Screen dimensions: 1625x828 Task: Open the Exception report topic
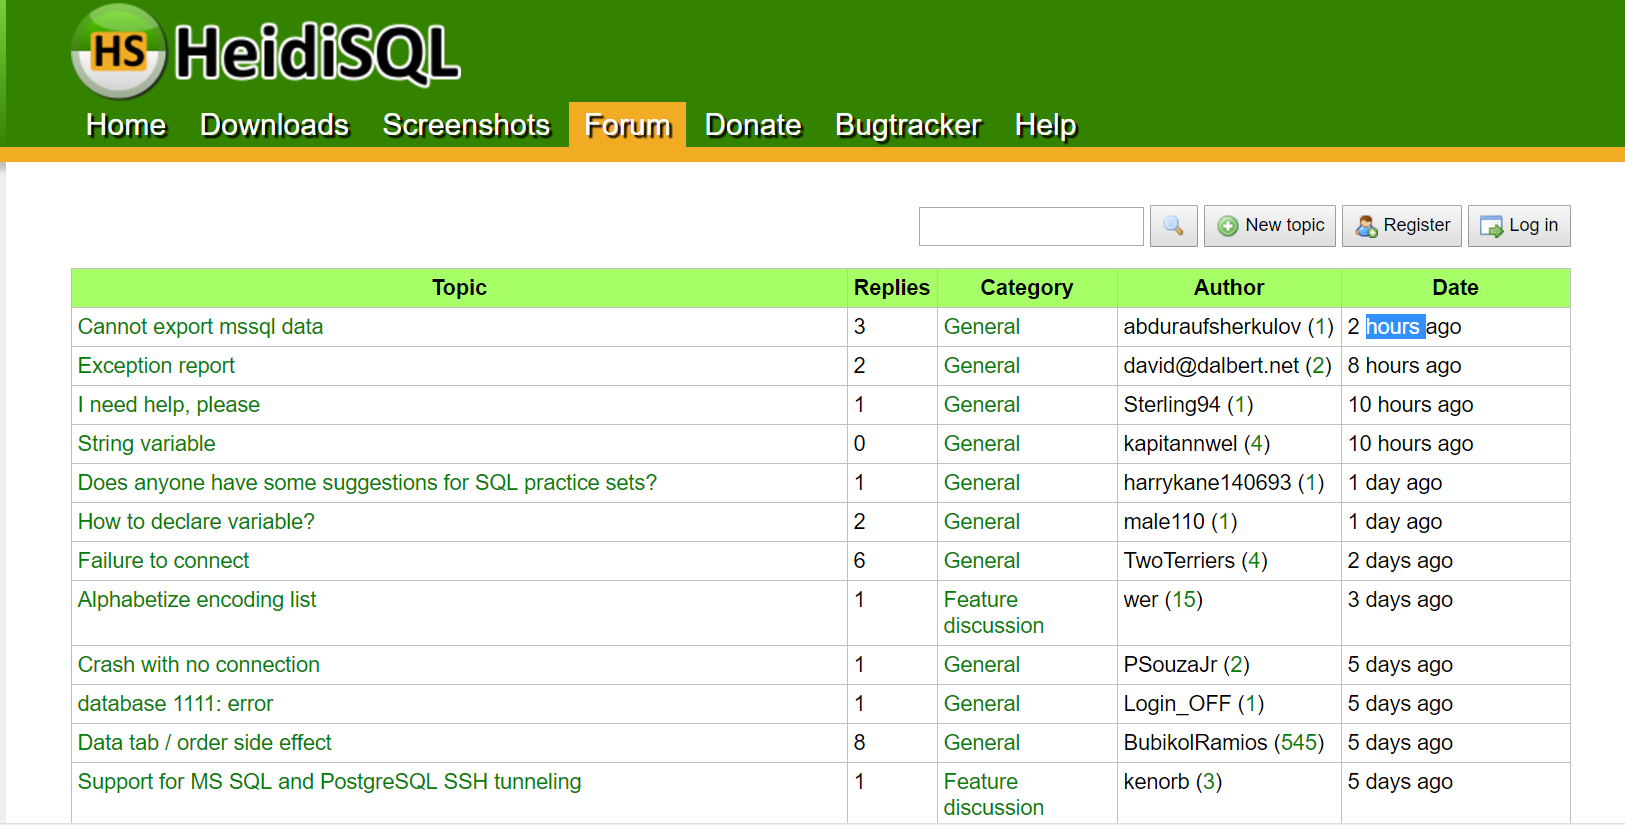pos(156,366)
